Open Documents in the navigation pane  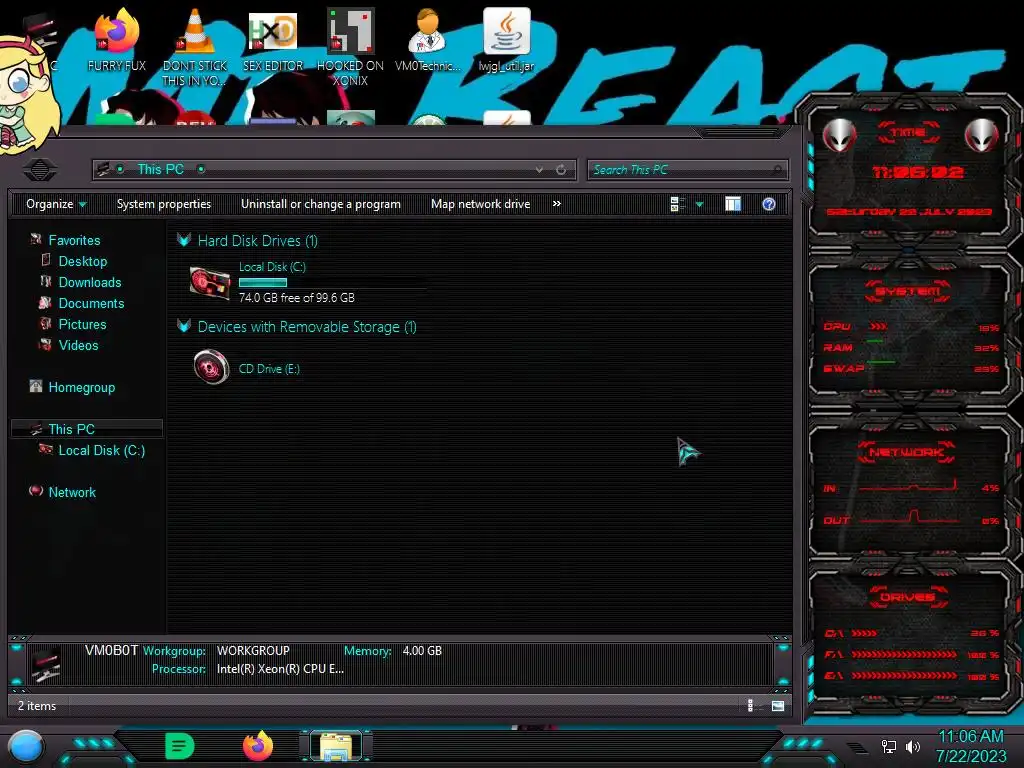coord(91,303)
